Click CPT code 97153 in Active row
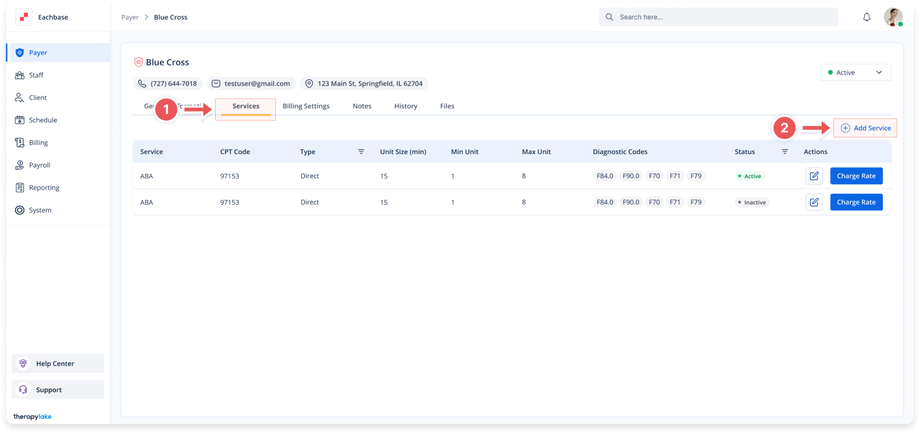This screenshot has height=434, width=920. 230,176
